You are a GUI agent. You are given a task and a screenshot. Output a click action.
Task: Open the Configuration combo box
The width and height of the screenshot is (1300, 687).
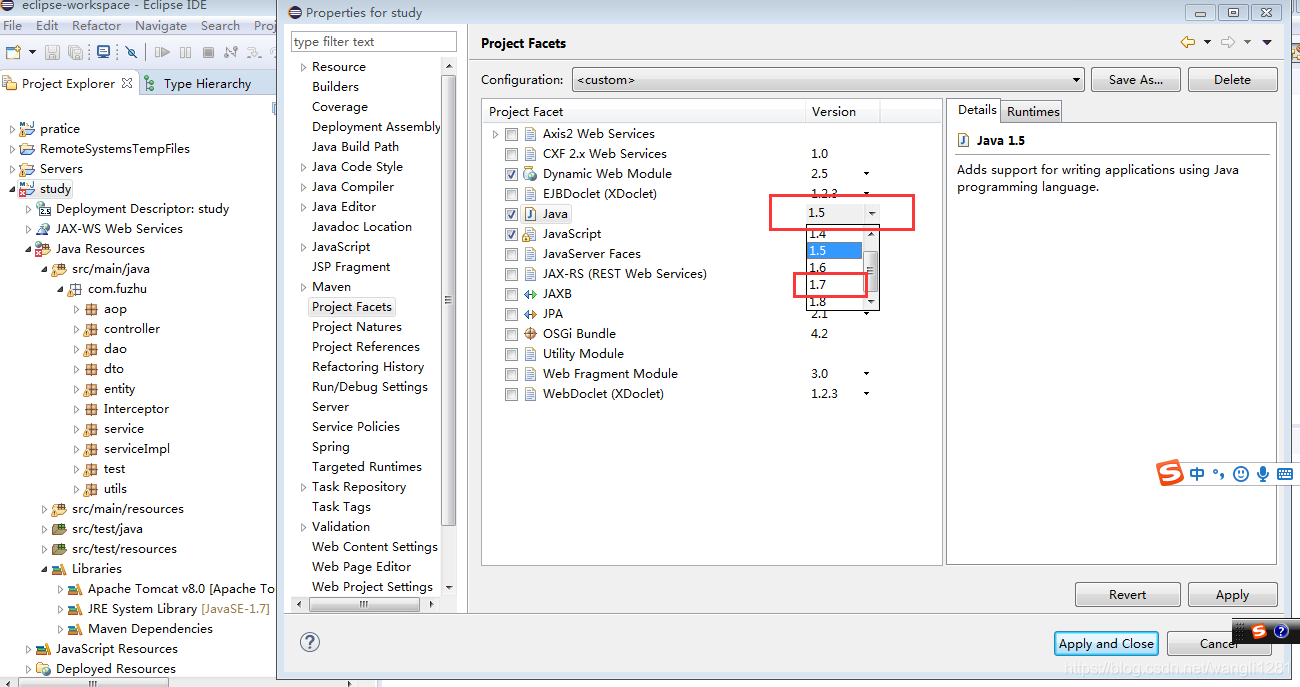tap(828, 80)
